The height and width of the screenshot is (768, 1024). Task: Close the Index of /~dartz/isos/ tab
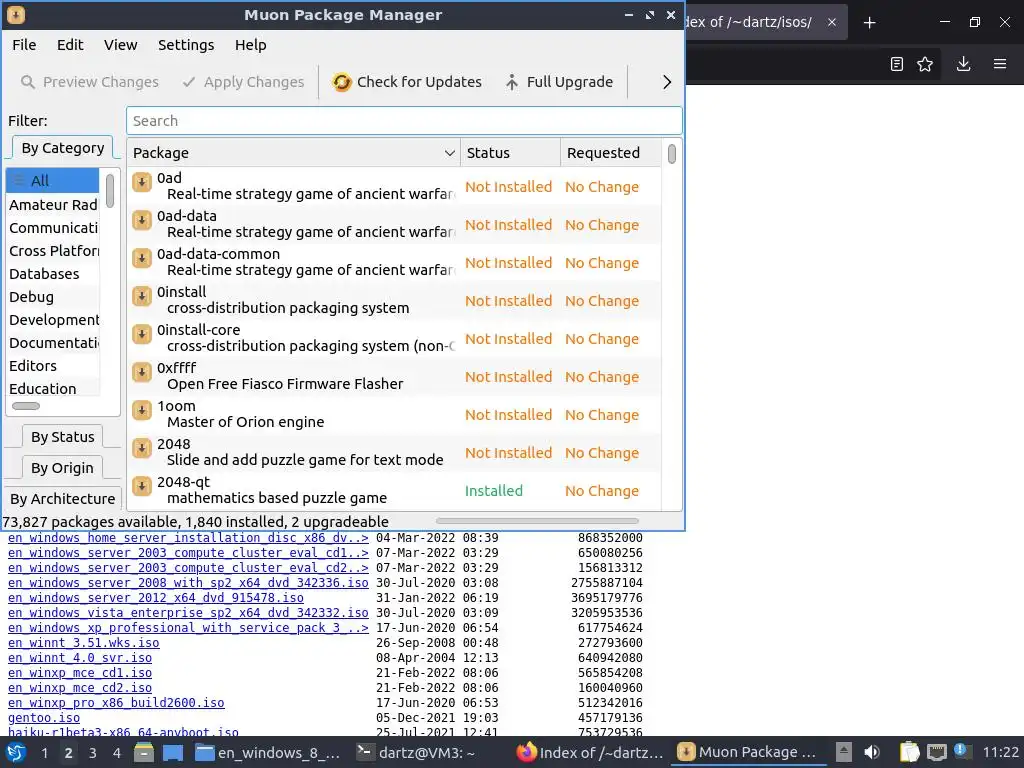832,22
